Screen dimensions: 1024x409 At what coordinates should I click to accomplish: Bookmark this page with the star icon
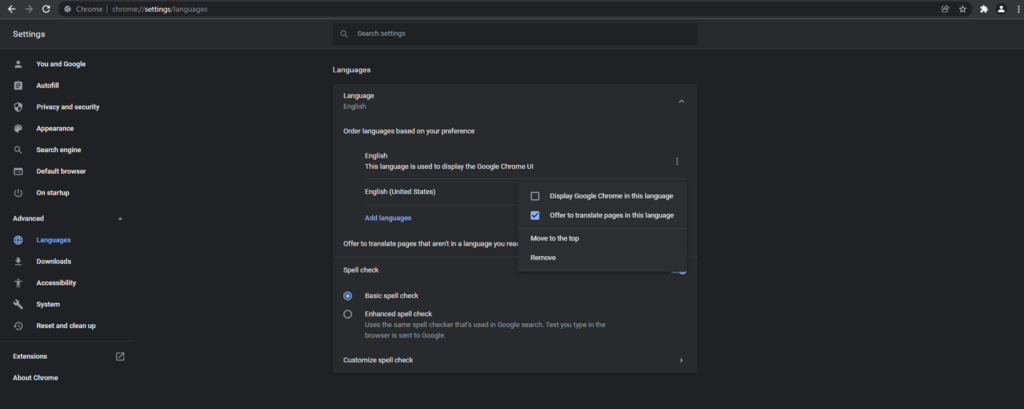pyautogui.click(x=963, y=9)
